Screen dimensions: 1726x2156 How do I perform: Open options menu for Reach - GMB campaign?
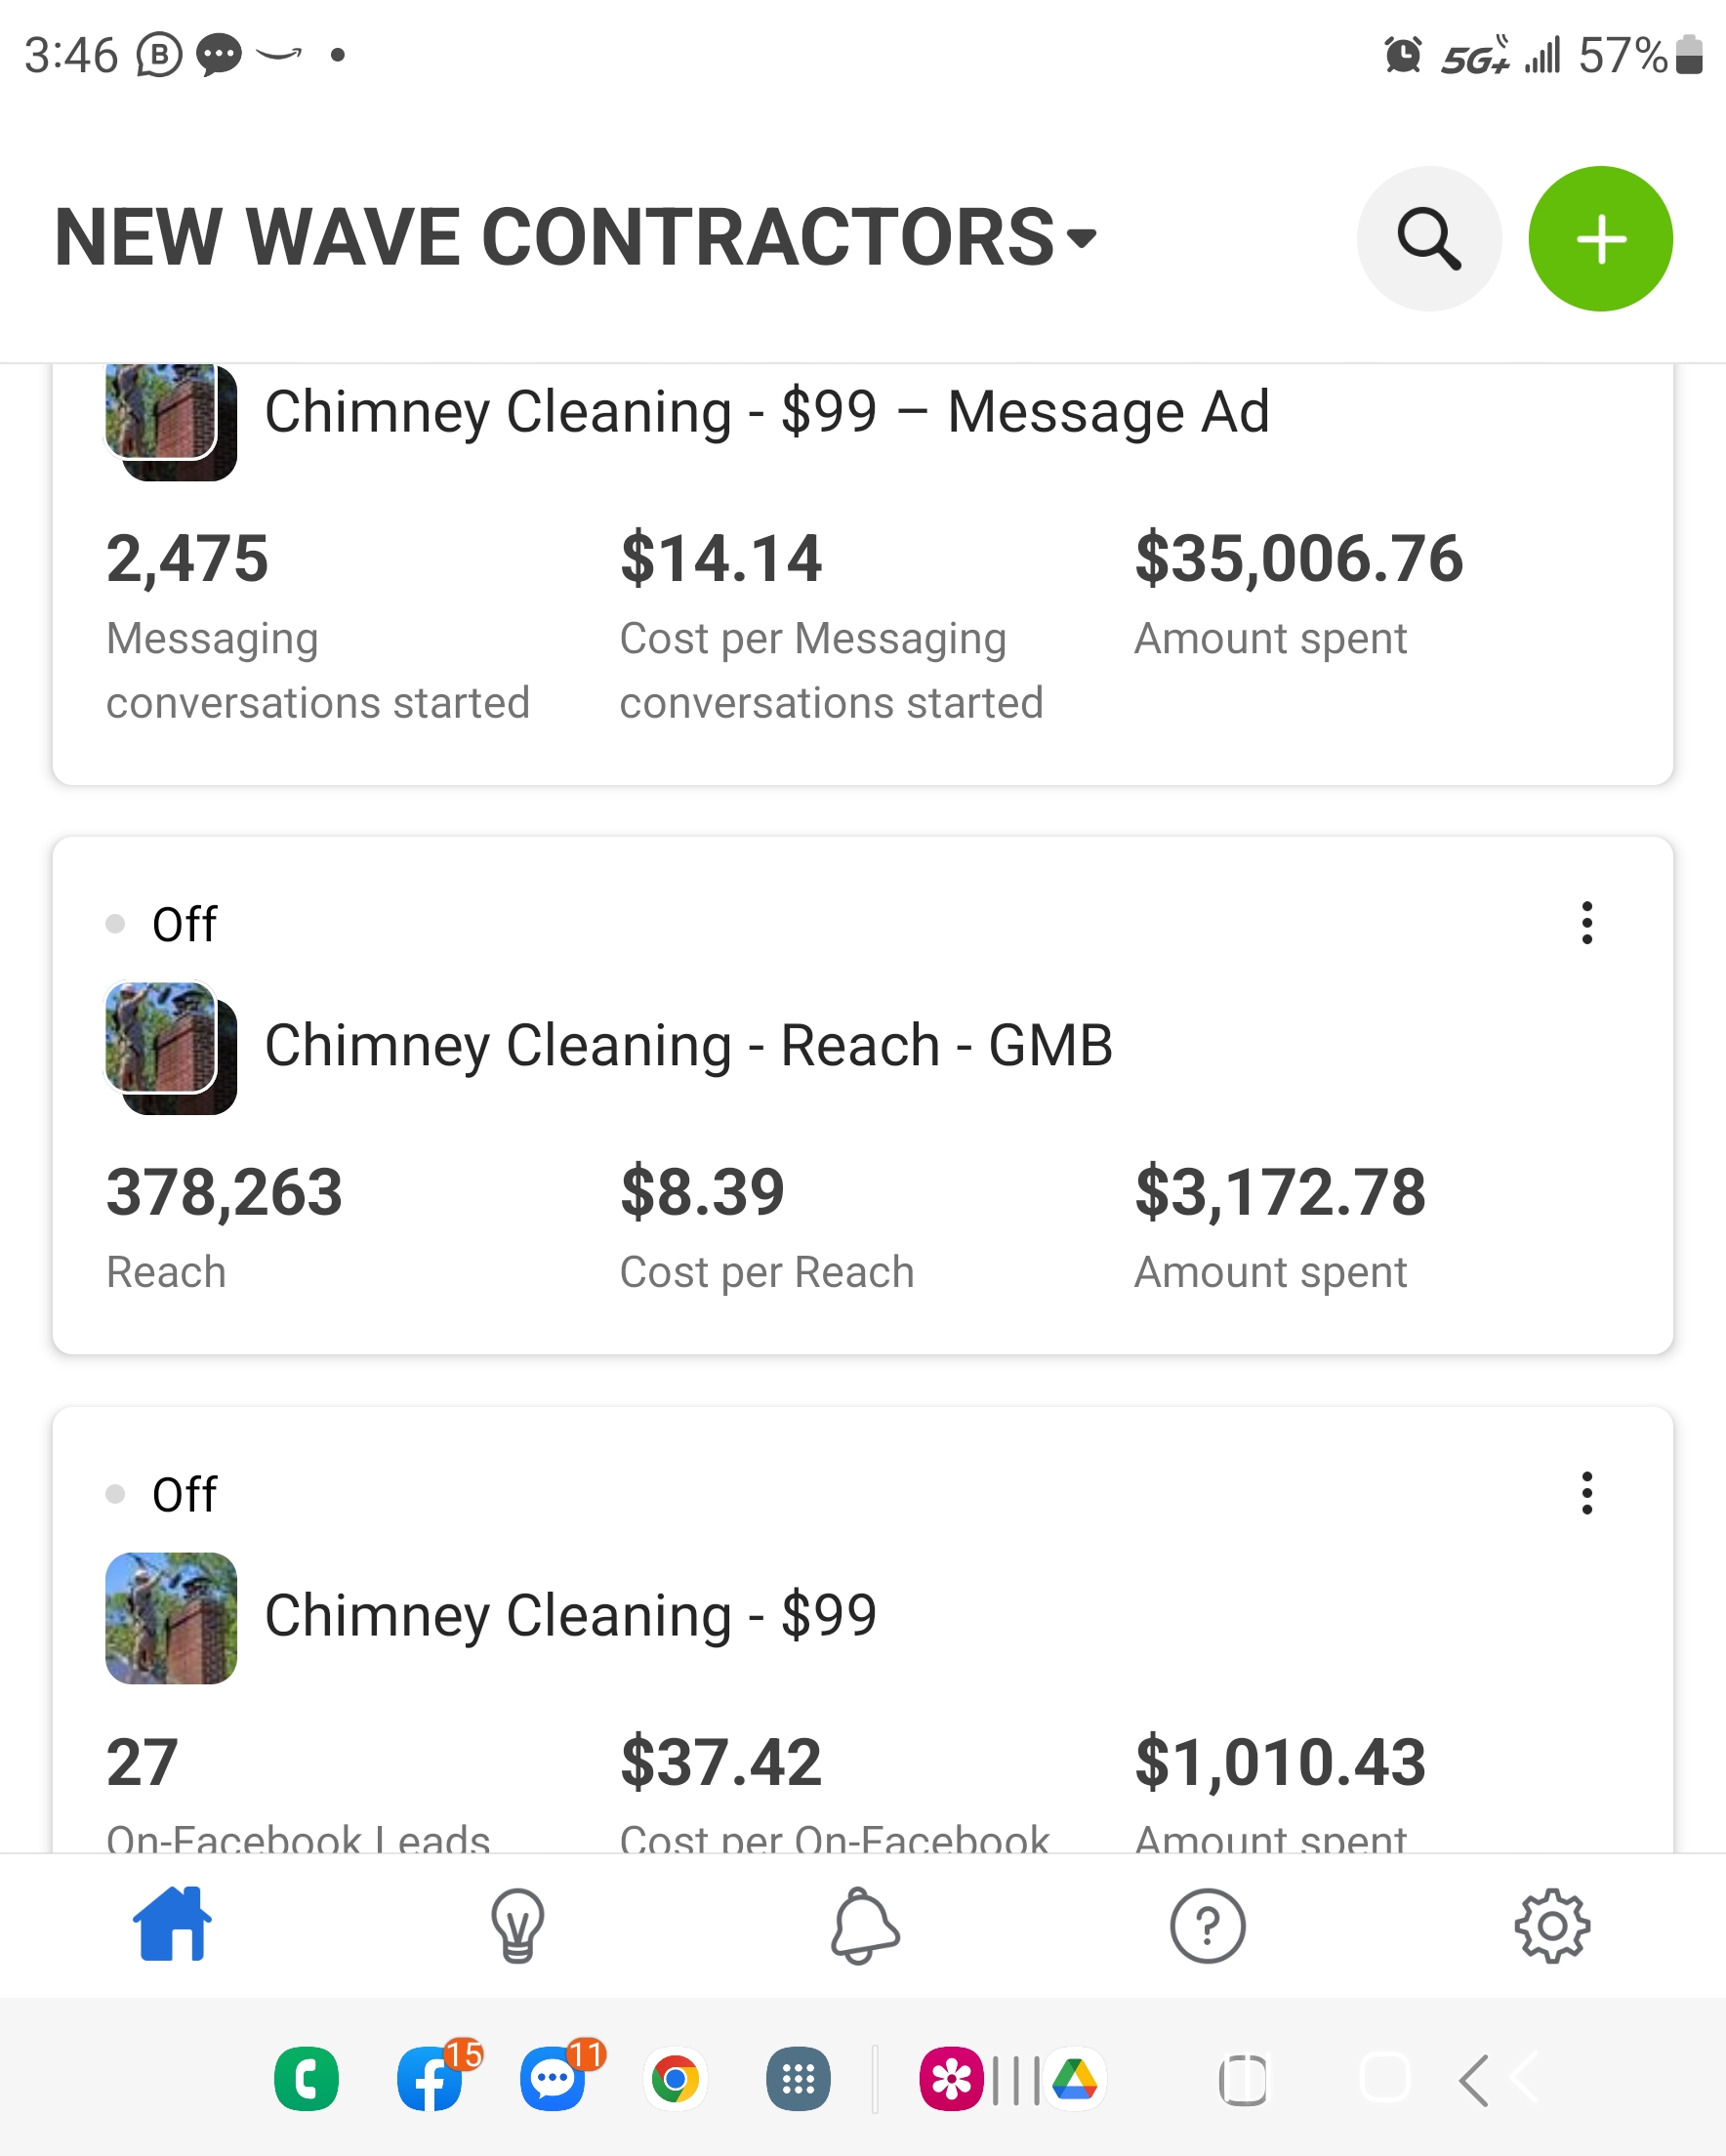tap(1586, 923)
